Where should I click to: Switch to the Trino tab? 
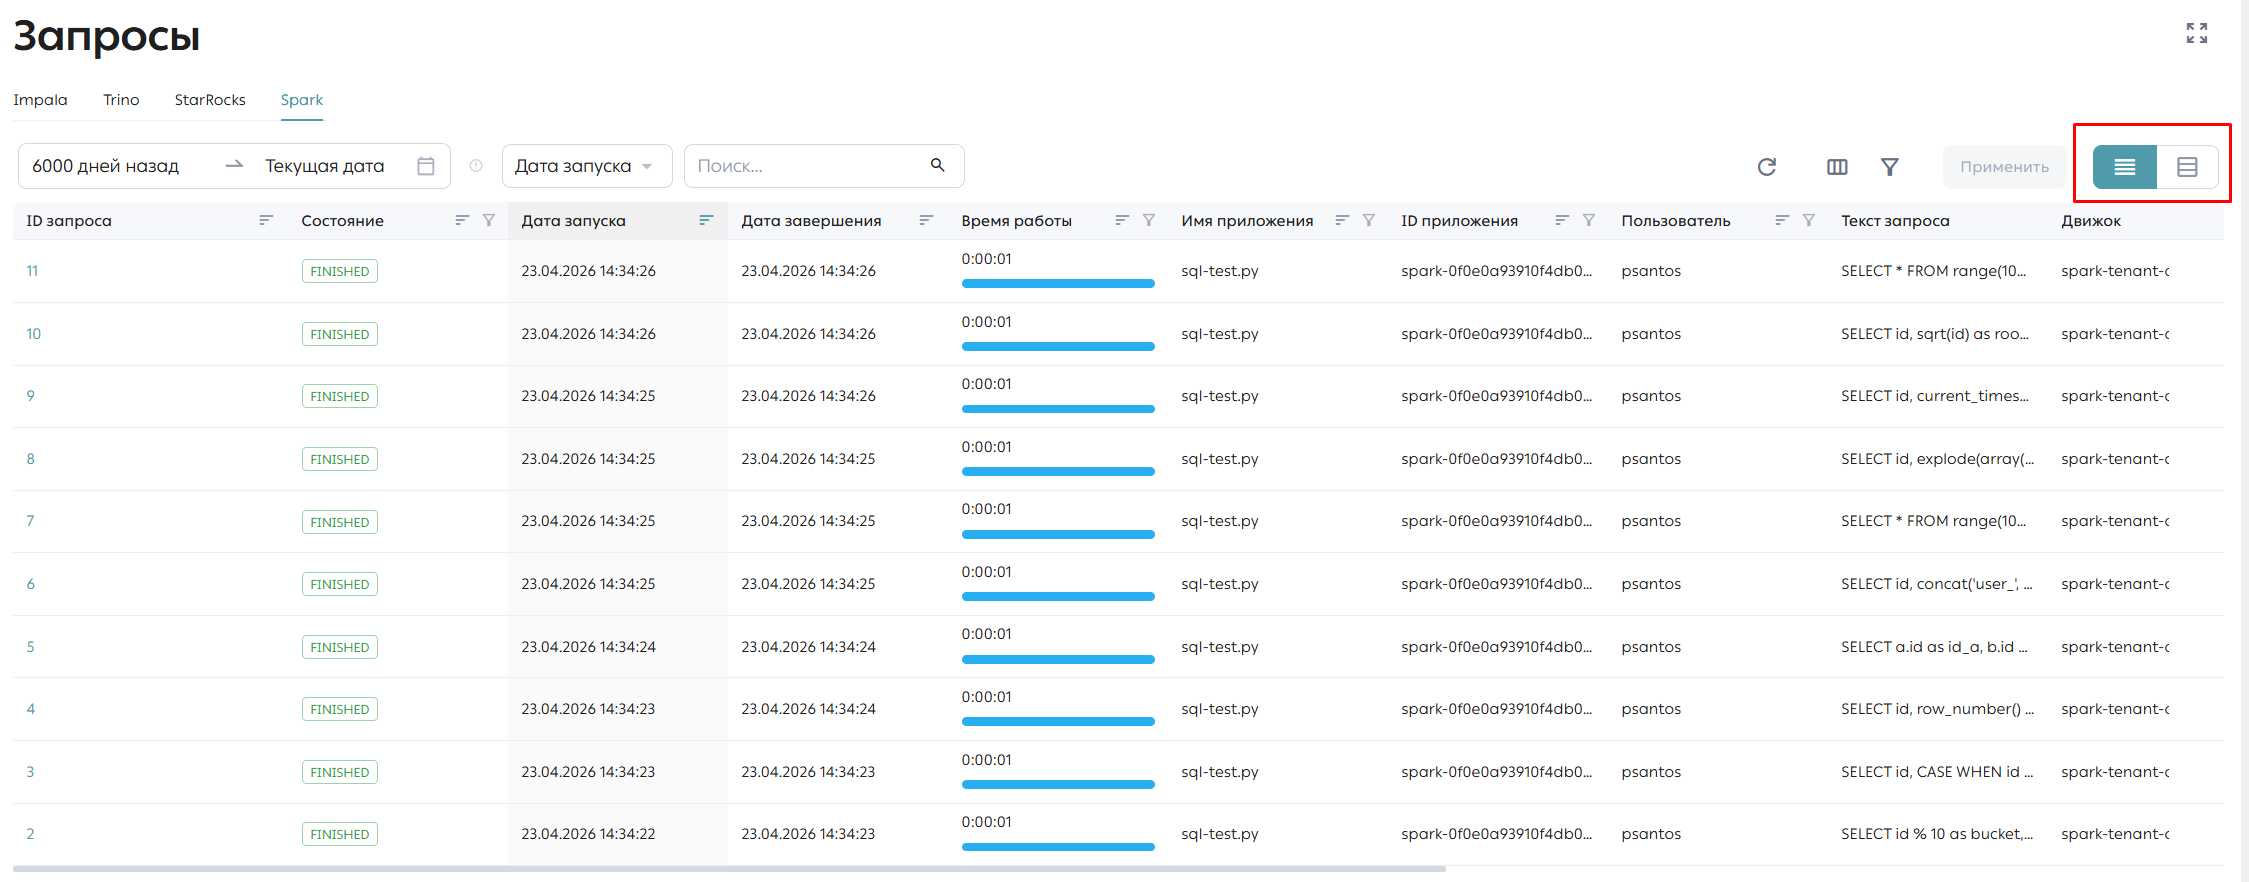click(121, 100)
